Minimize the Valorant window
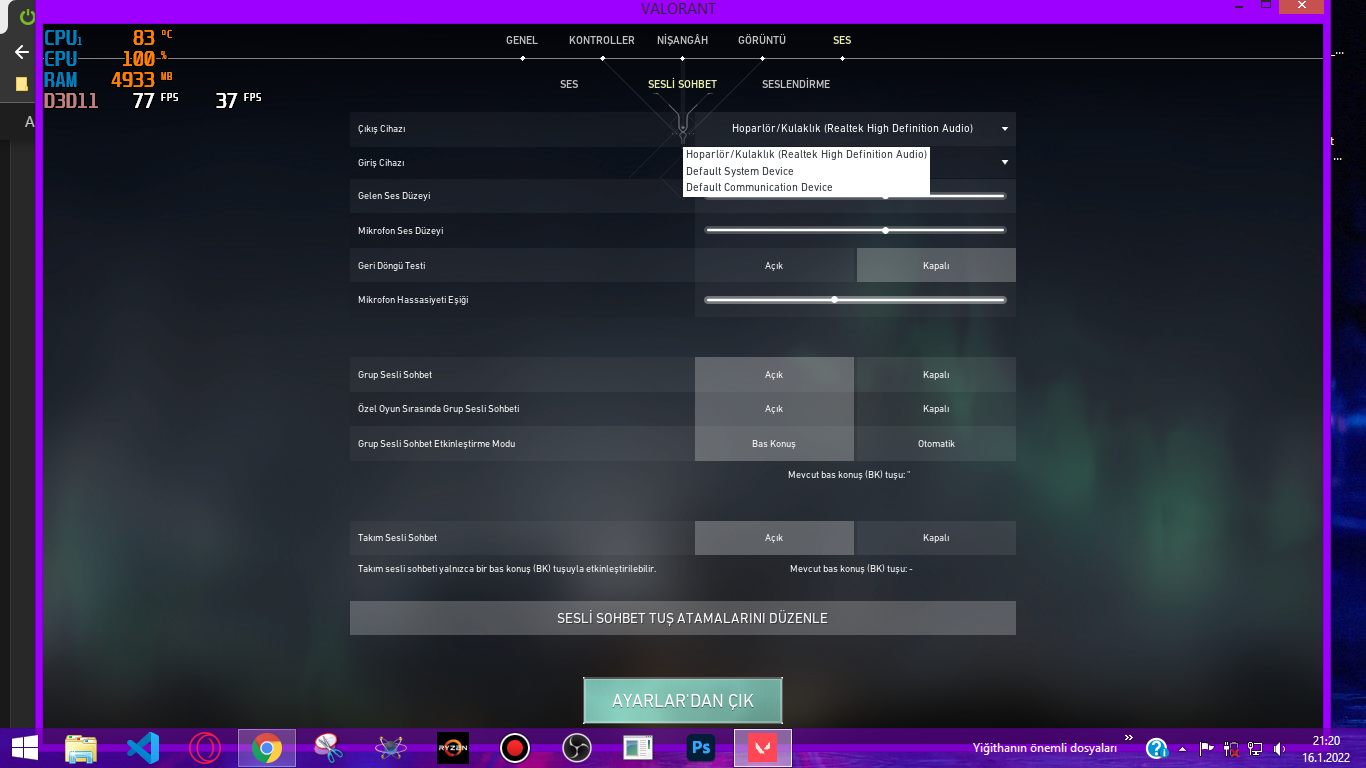Image resolution: width=1366 pixels, height=768 pixels. click(1240, 6)
